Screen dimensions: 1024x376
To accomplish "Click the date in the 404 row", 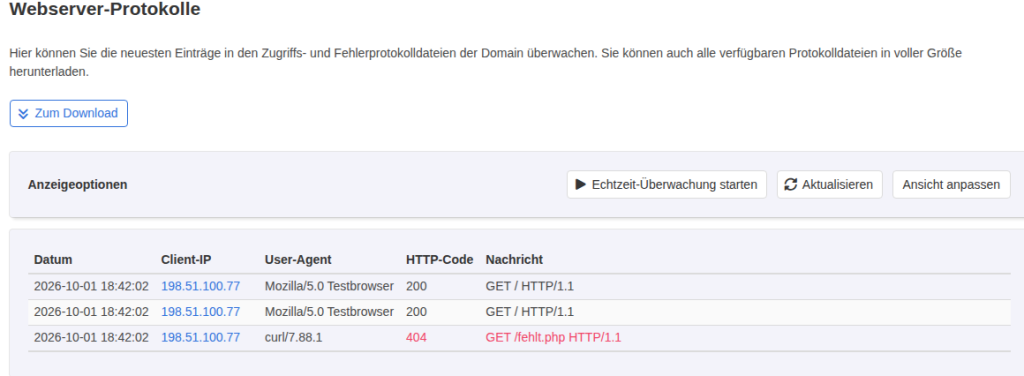I will 91,337.
